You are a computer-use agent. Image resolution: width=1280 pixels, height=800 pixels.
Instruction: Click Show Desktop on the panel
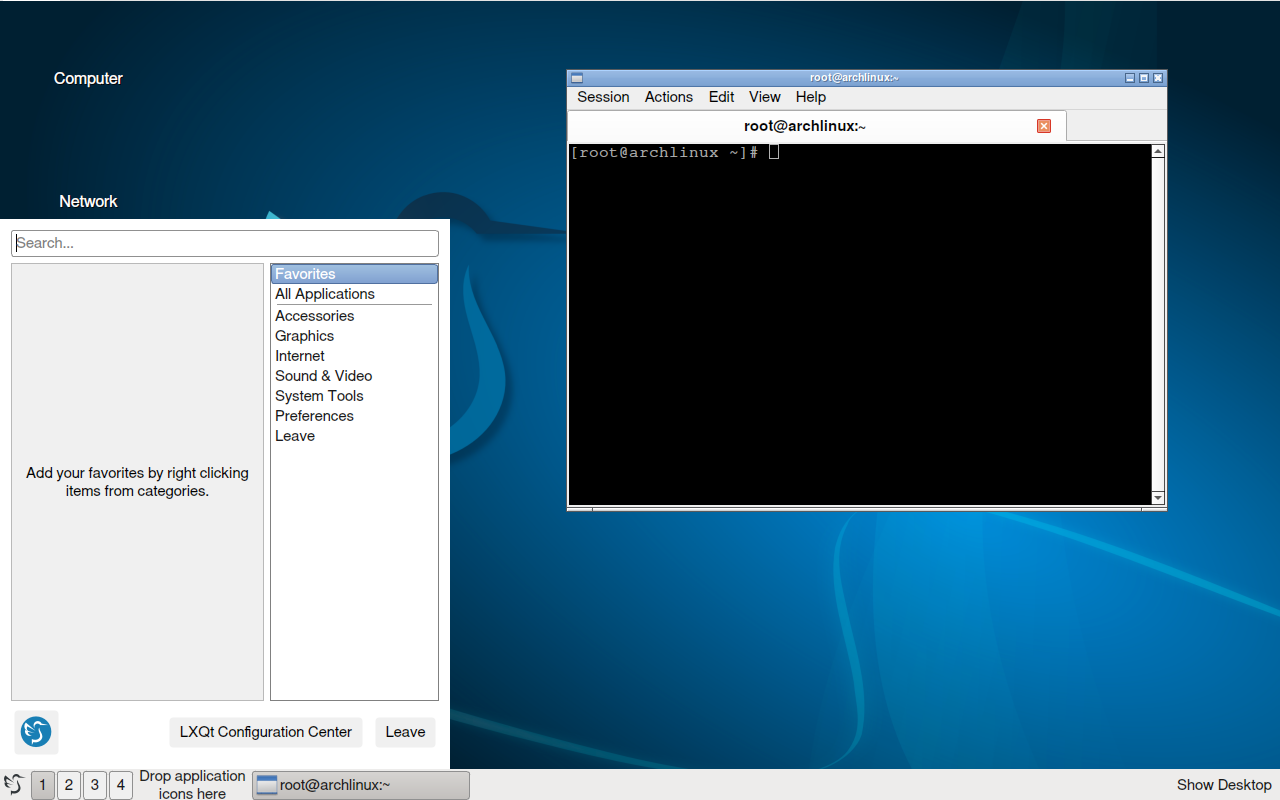click(1224, 785)
